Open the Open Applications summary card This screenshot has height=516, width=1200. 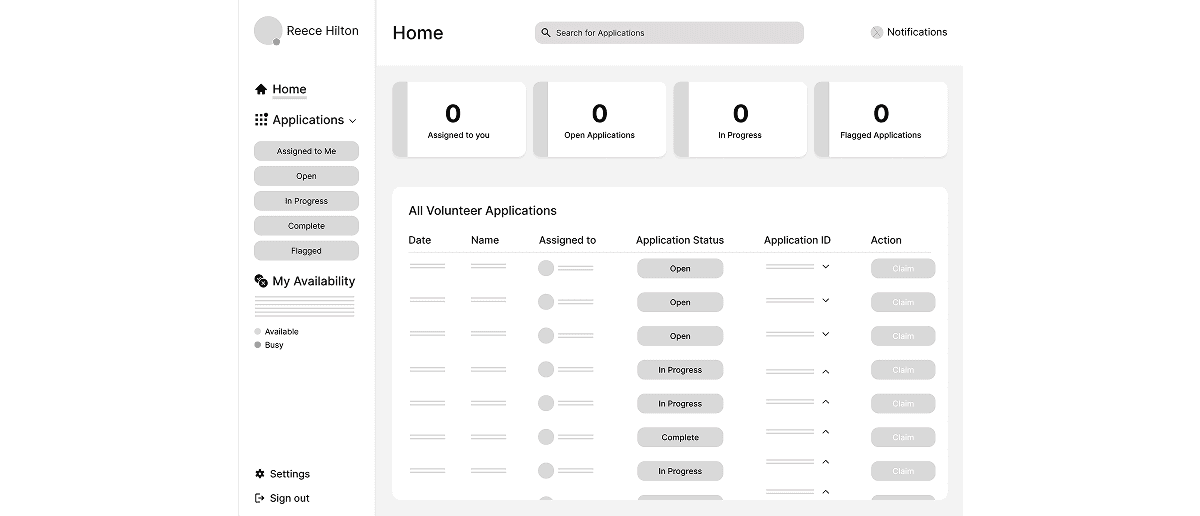click(600, 119)
